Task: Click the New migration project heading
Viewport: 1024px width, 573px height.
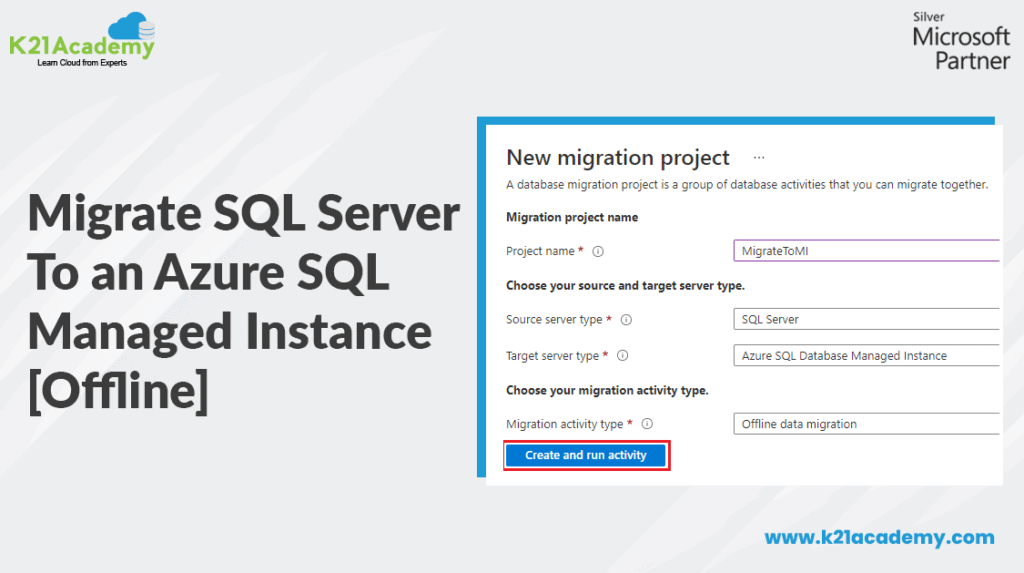Action: pyautogui.click(x=618, y=158)
